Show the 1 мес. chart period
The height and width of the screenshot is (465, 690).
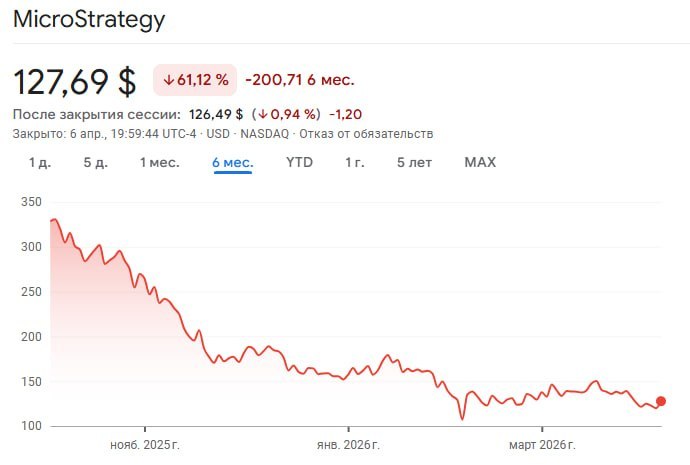(x=159, y=162)
